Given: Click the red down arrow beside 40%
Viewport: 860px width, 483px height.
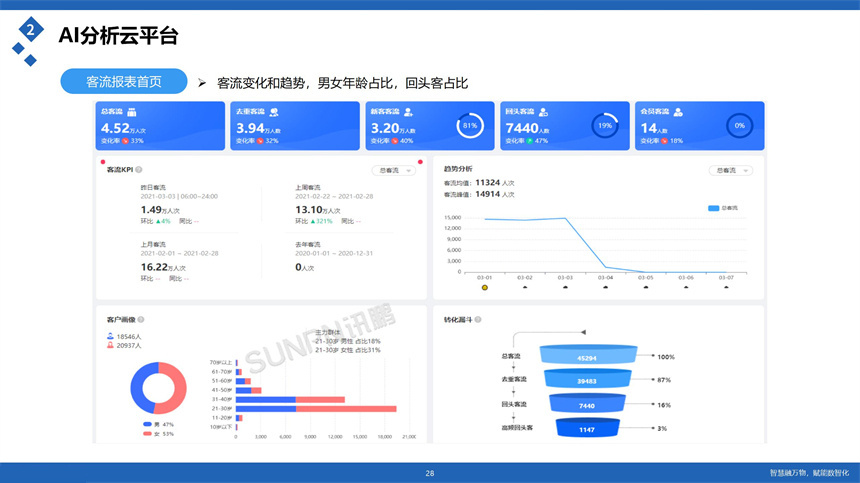Looking at the screenshot, I should point(394,141).
